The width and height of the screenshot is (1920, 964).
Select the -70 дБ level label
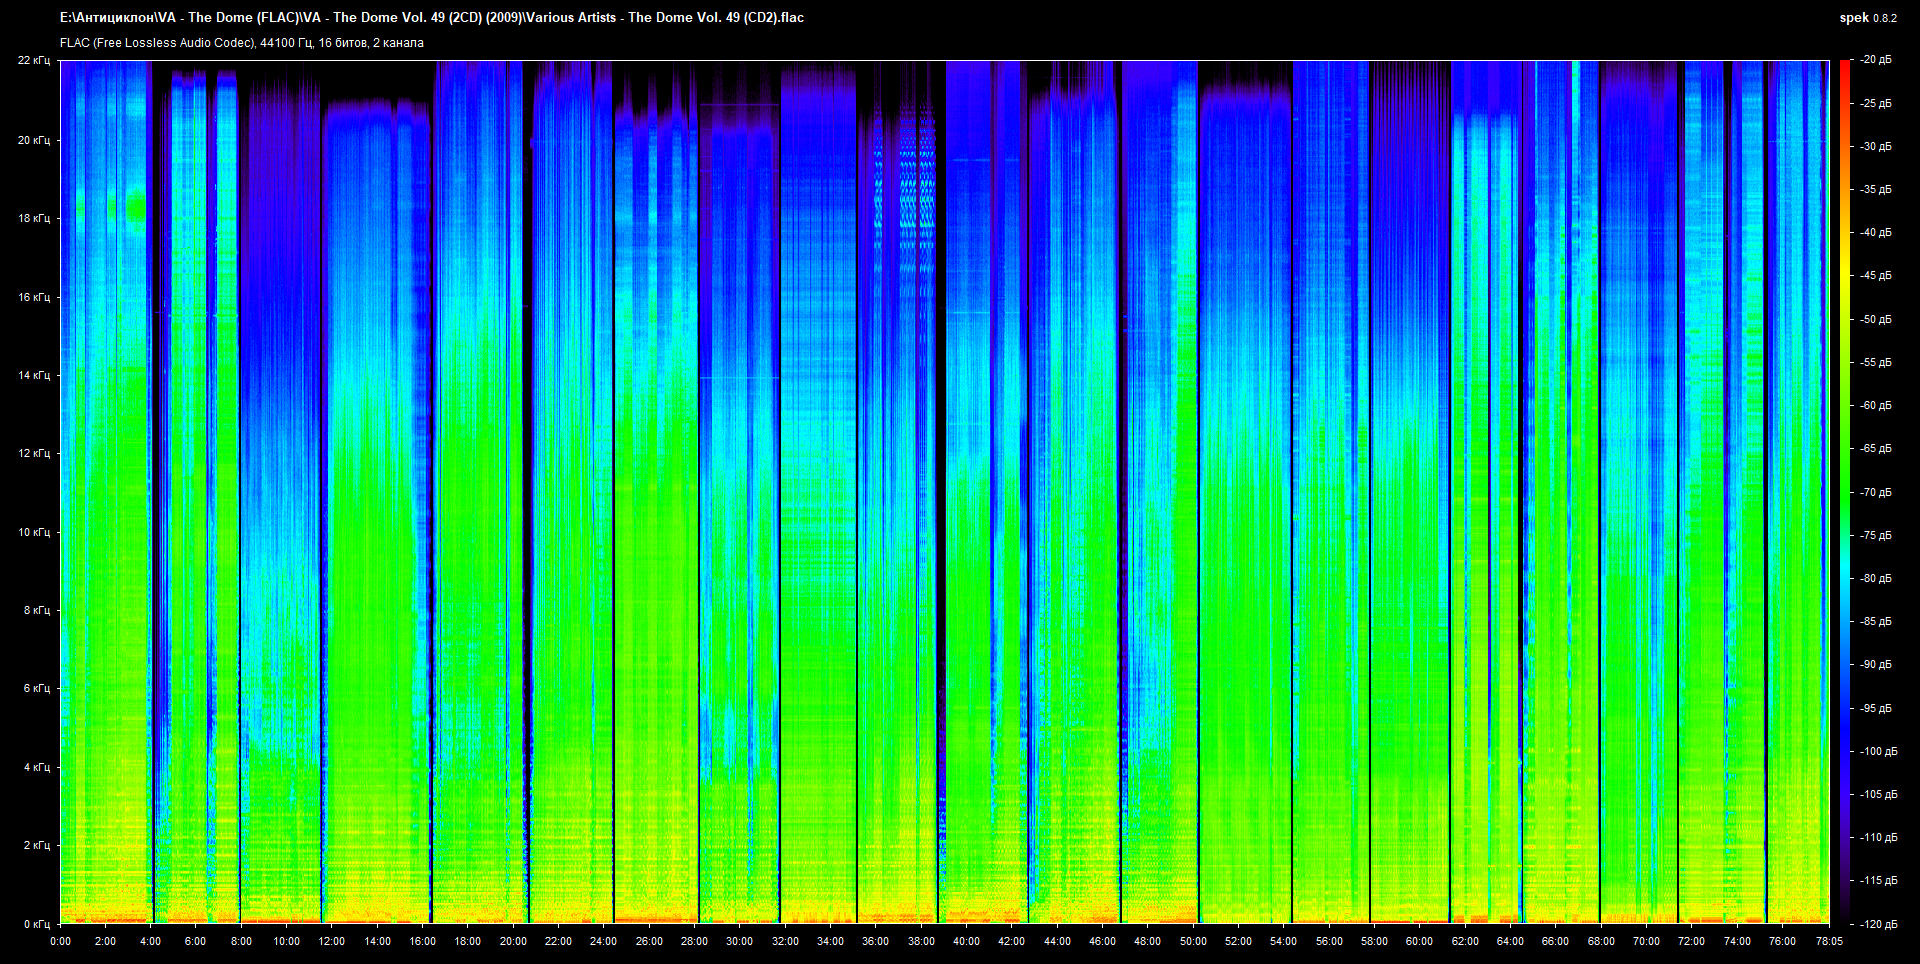[1876, 492]
